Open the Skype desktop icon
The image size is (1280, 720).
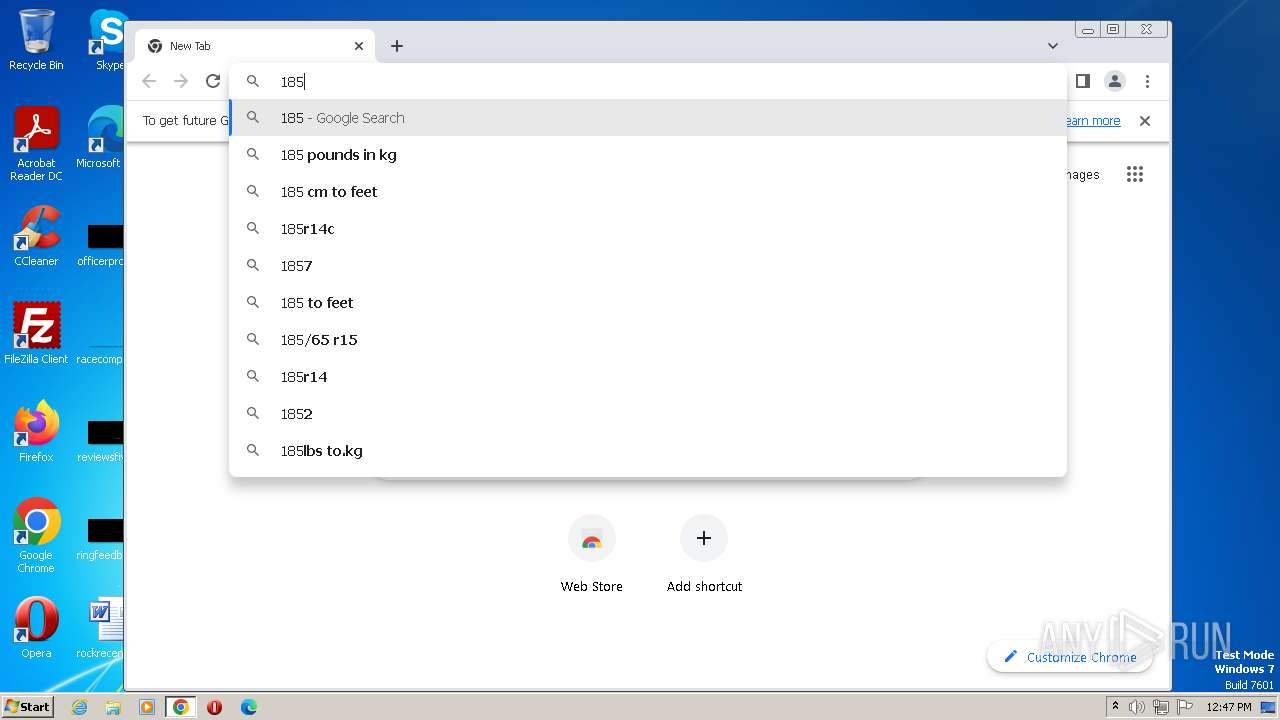107,40
